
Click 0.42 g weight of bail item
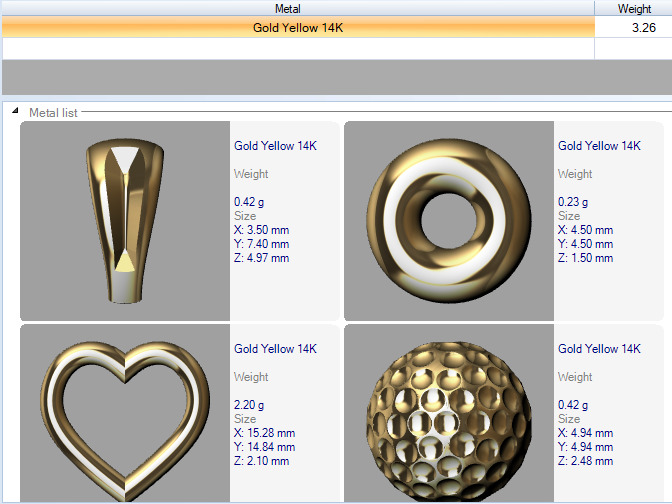(249, 201)
